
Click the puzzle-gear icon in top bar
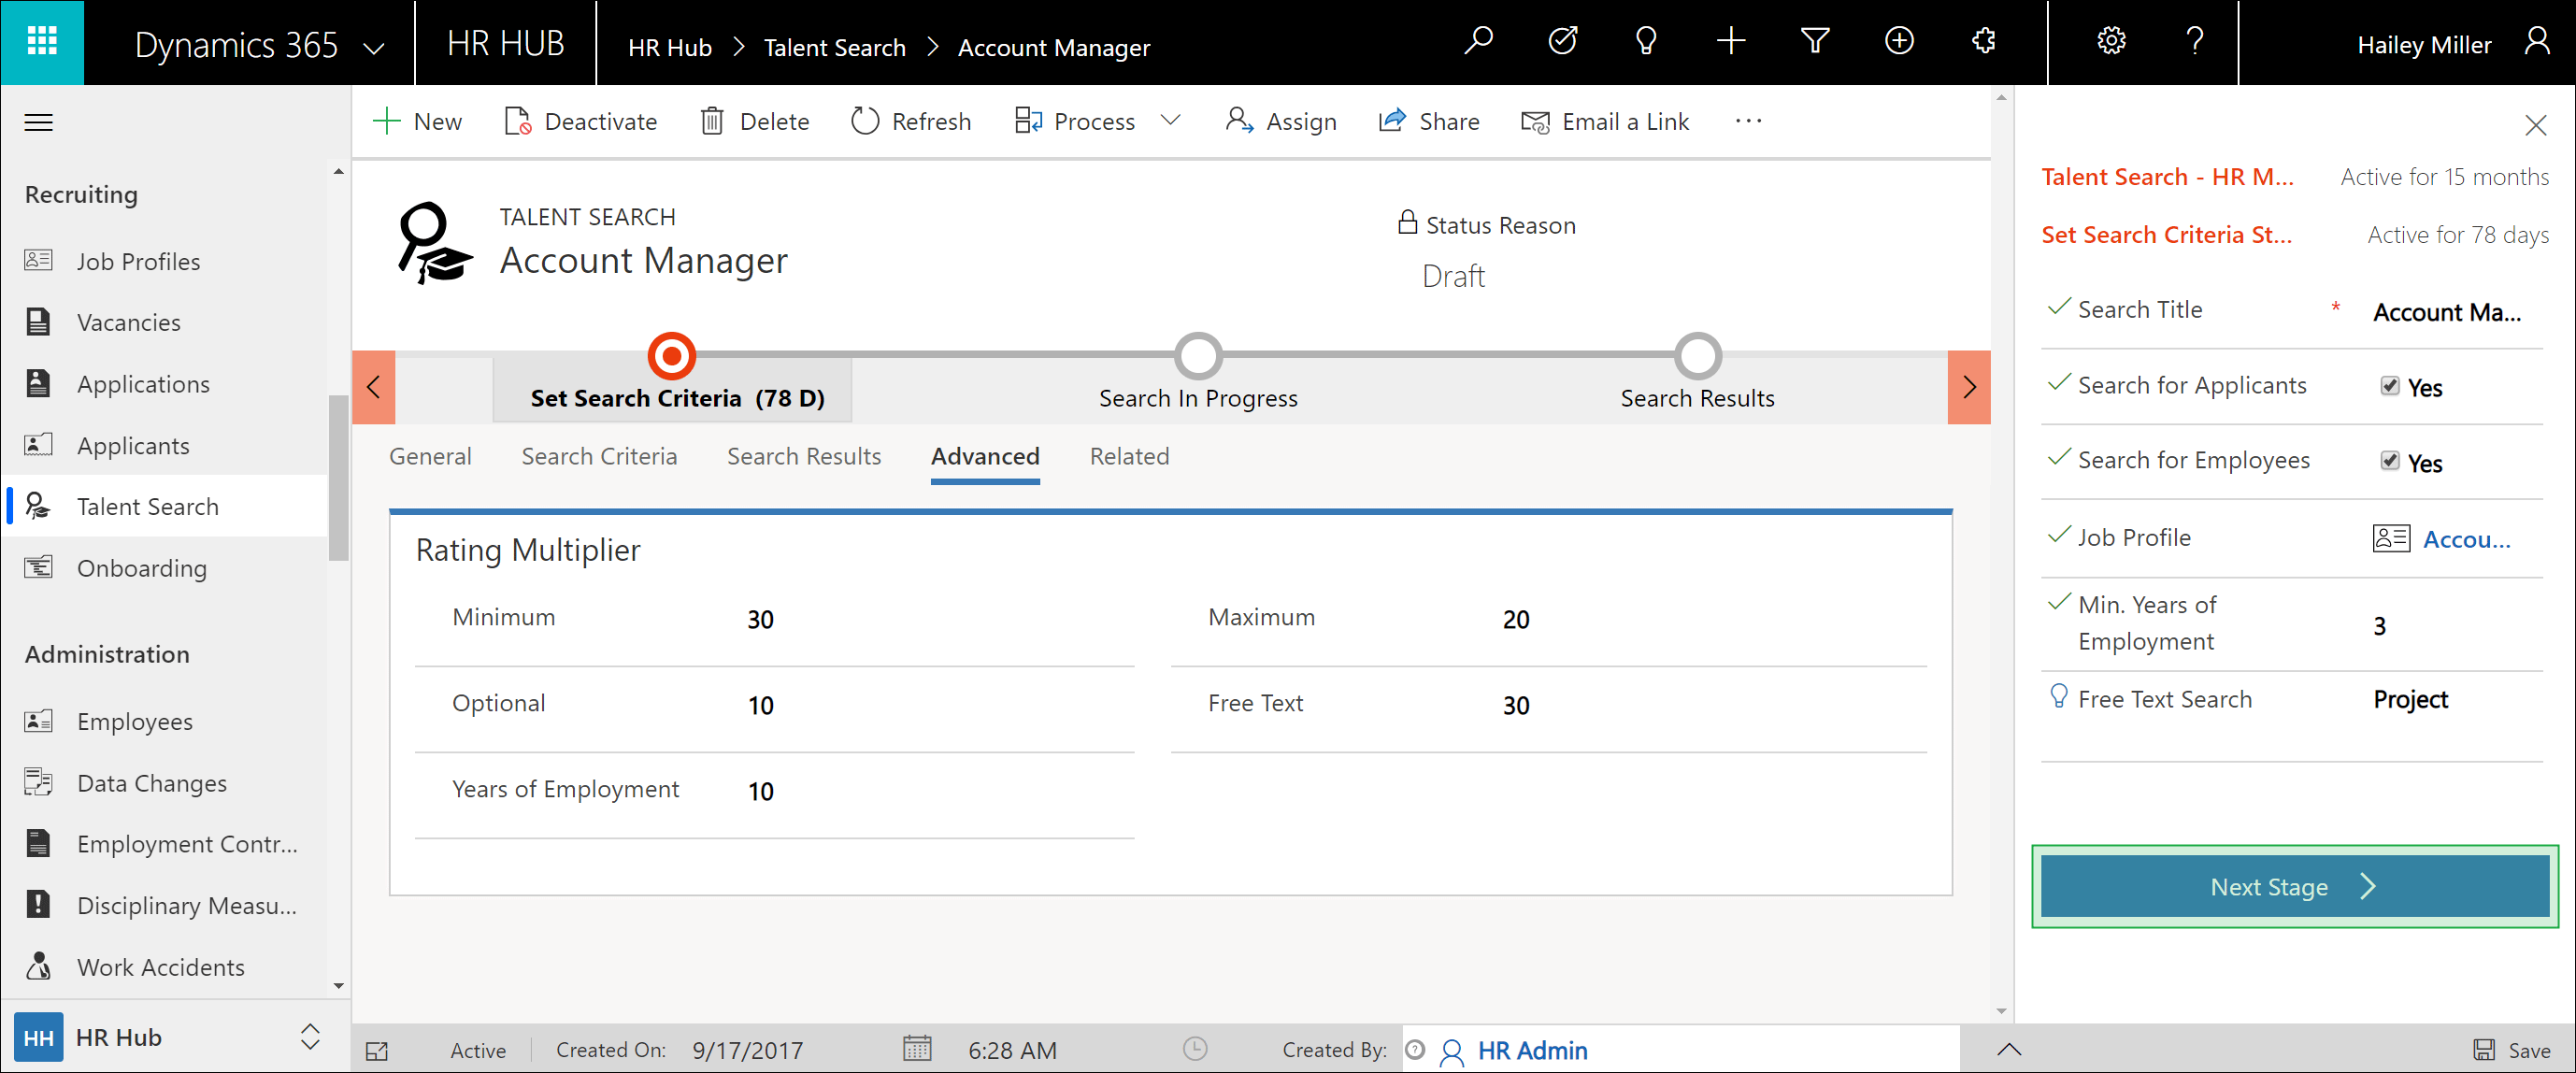[1984, 42]
